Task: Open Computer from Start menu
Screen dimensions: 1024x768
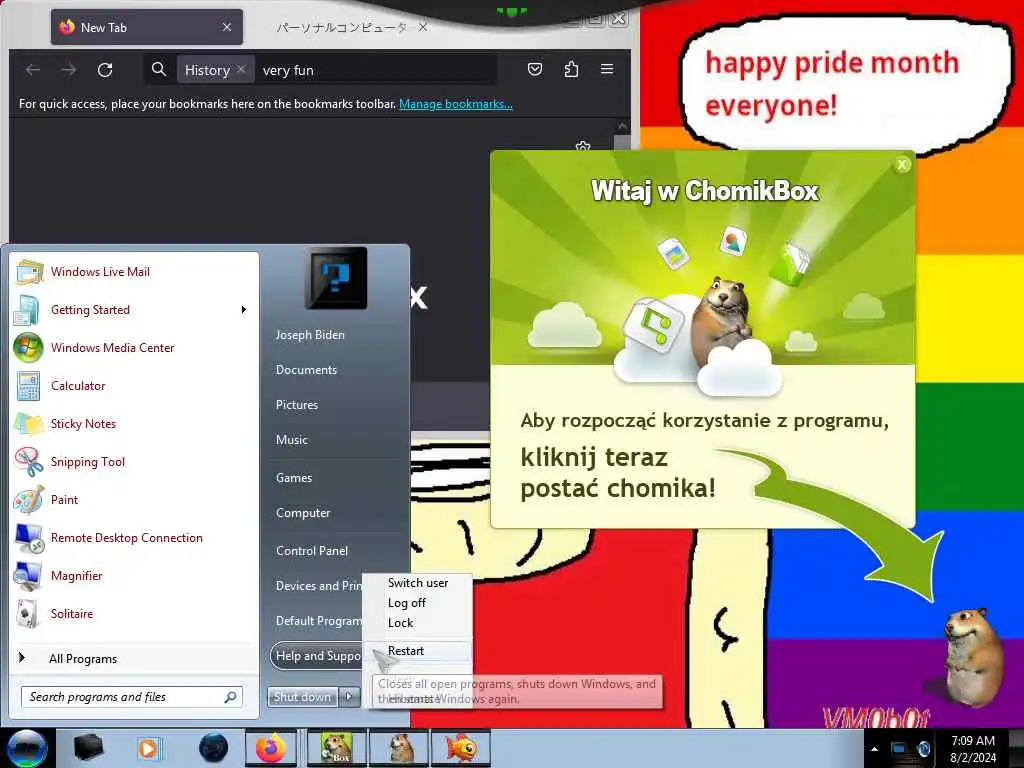Action: pos(303,513)
